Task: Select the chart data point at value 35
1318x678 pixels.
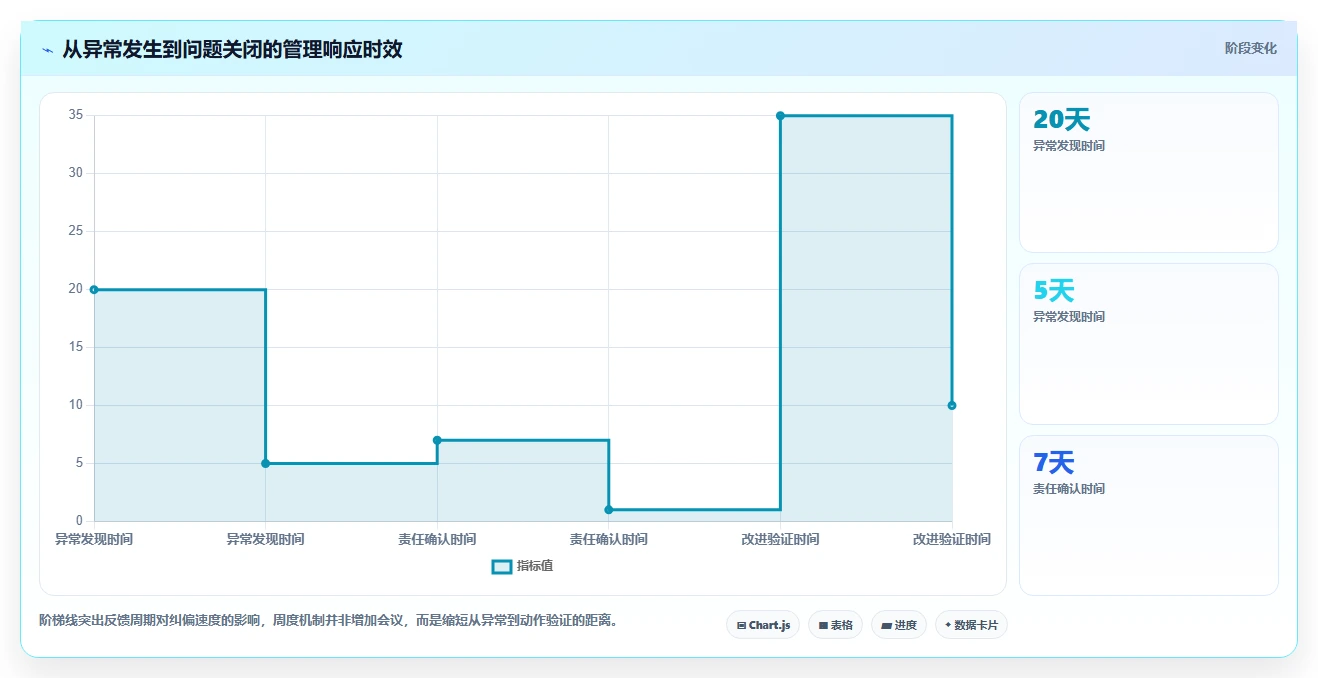Action: pyautogui.click(x=780, y=116)
